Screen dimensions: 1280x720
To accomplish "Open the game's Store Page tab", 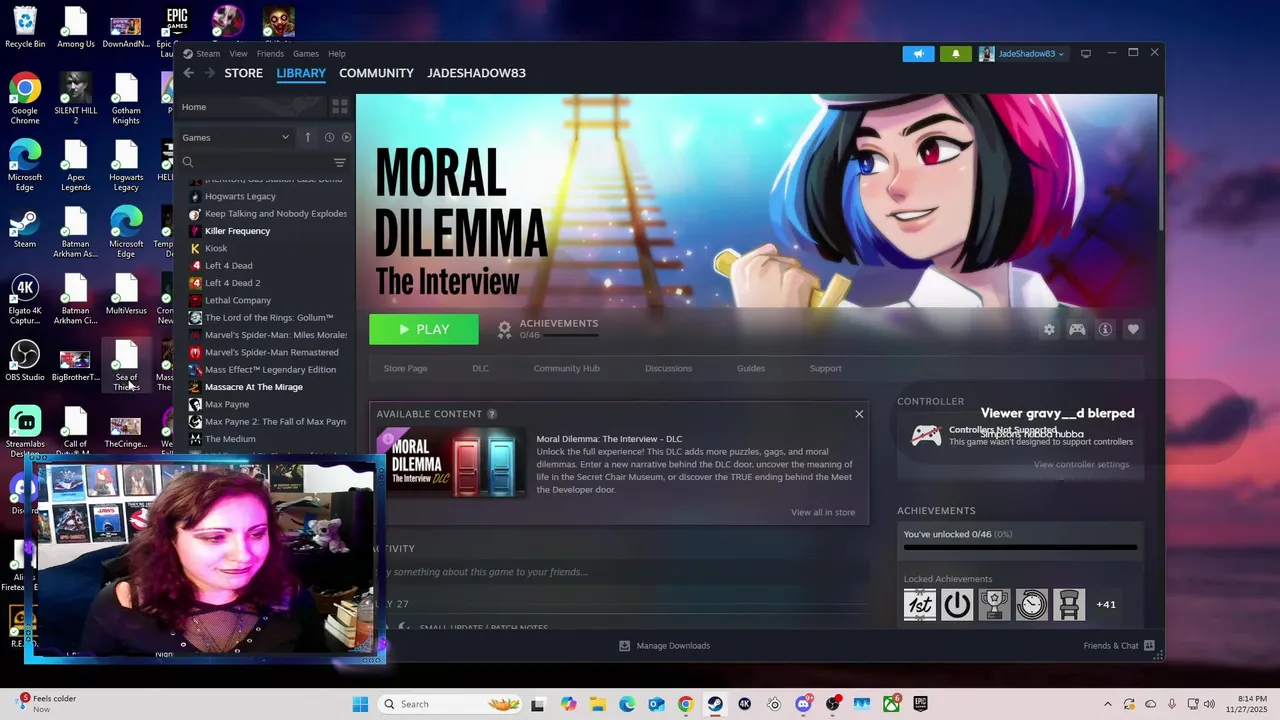I will pos(406,368).
